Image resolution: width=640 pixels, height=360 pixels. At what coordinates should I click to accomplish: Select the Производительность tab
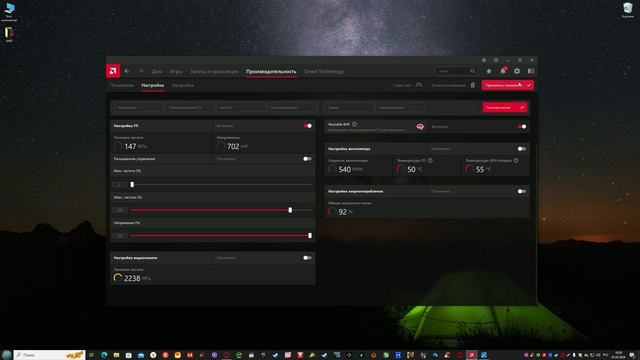click(271, 71)
